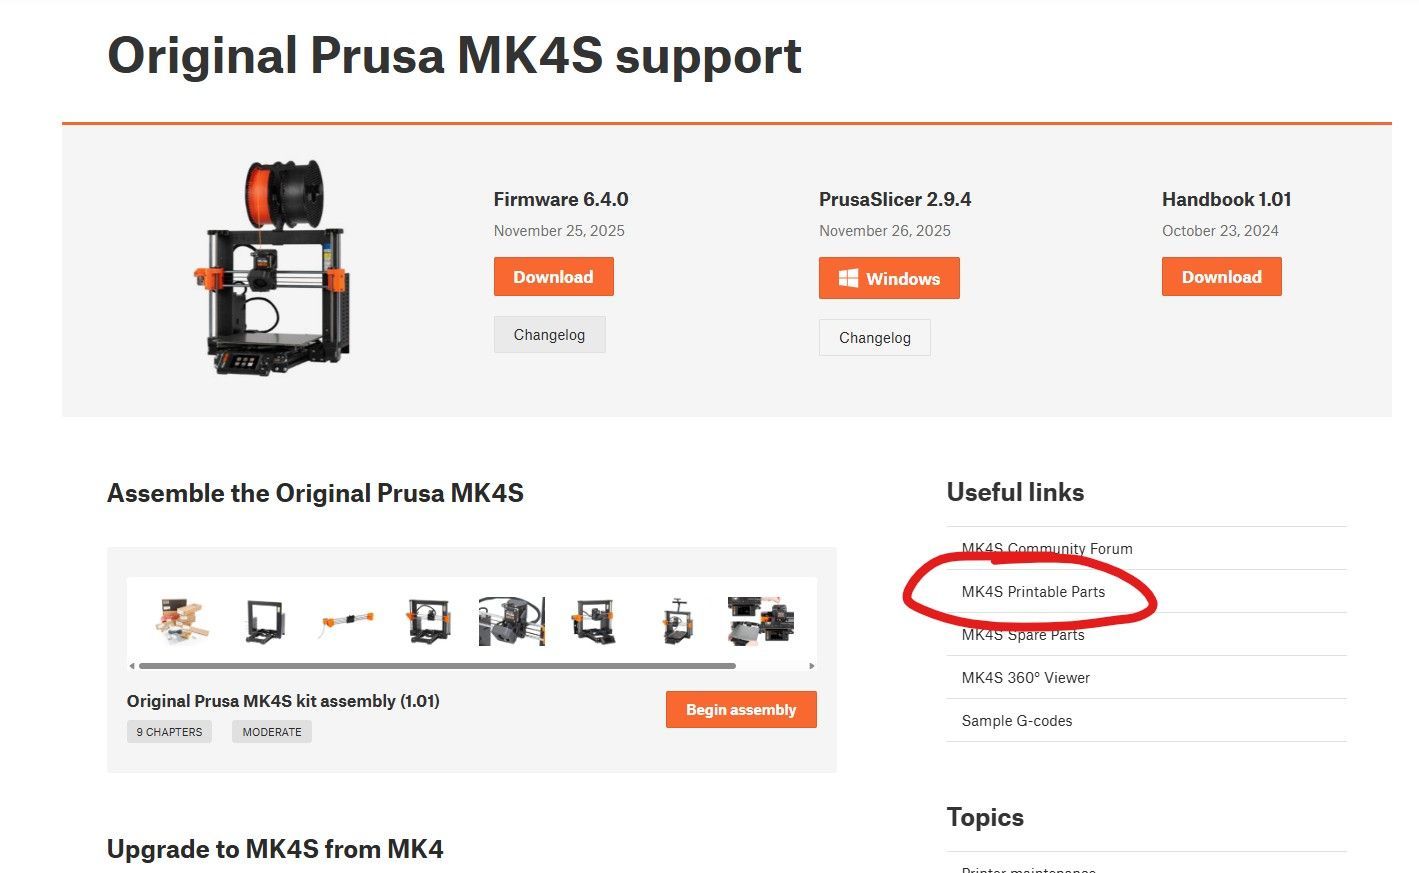
Task: Open the MK4S 360° Viewer link
Action: point(1025,677)
